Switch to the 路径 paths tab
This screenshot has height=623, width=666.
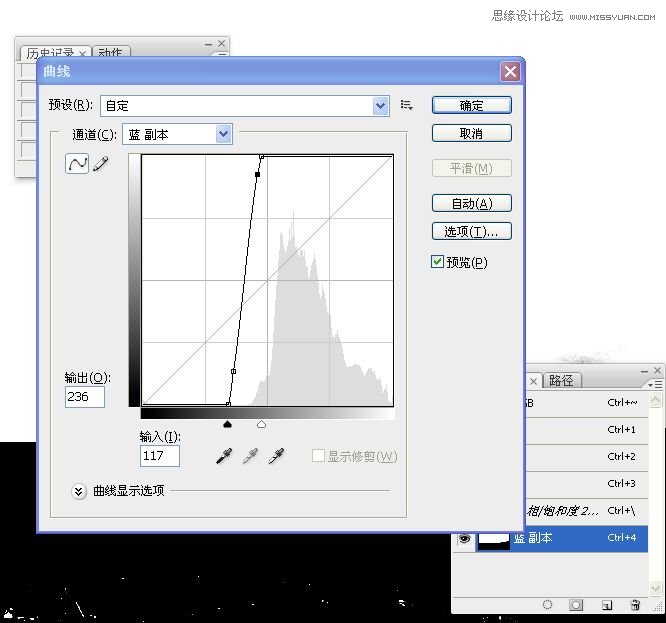click(x=561, y=381)
